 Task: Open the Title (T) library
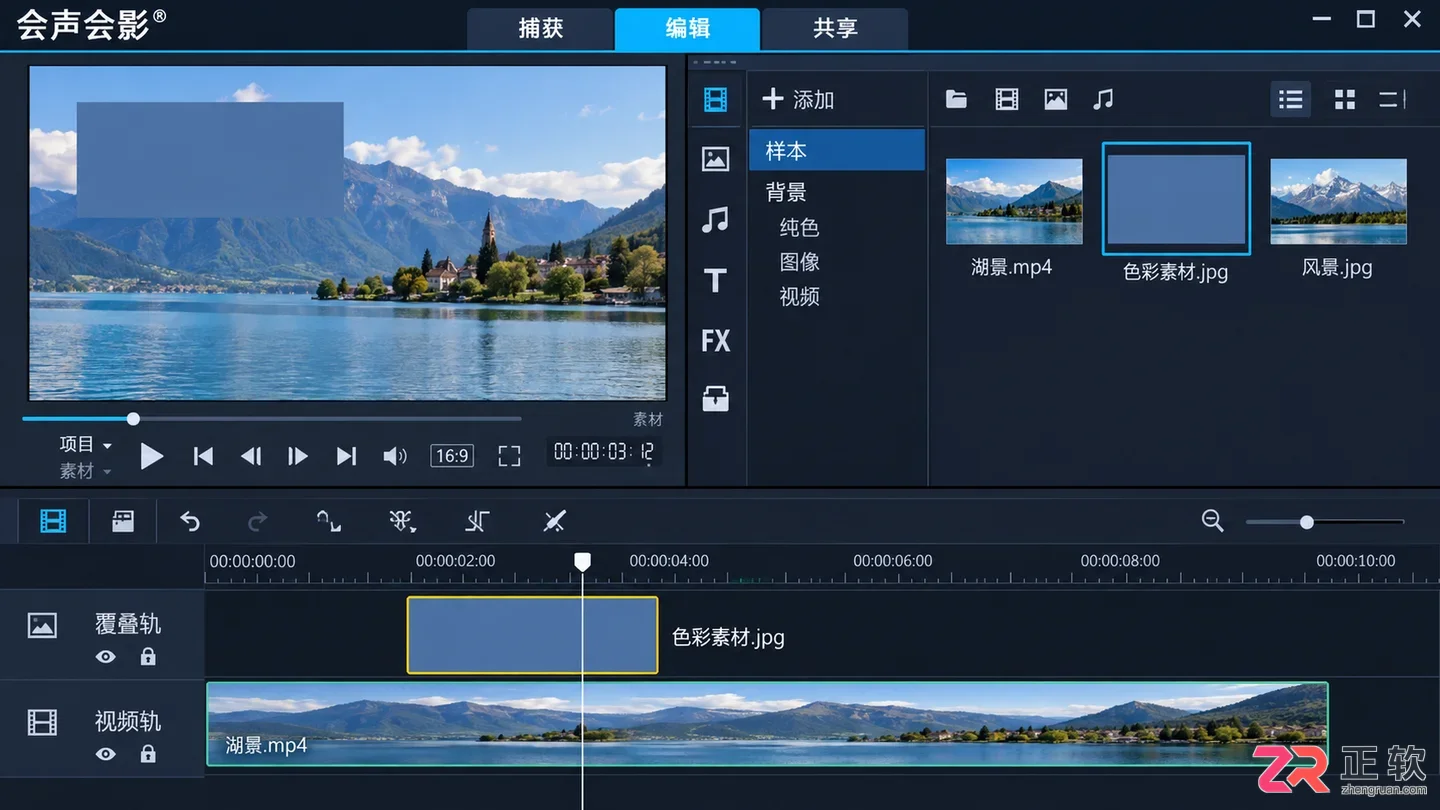715,281
